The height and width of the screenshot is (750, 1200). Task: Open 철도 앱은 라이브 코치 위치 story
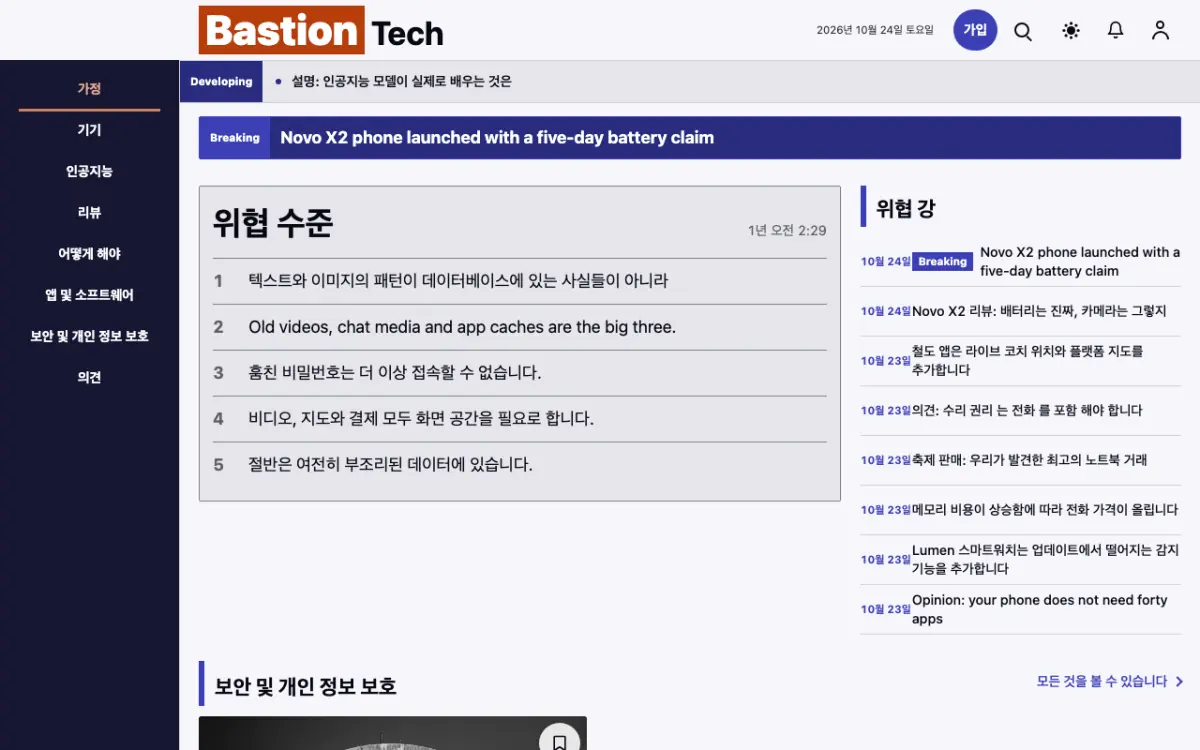pyautogui.click(x=1028, y=361)
